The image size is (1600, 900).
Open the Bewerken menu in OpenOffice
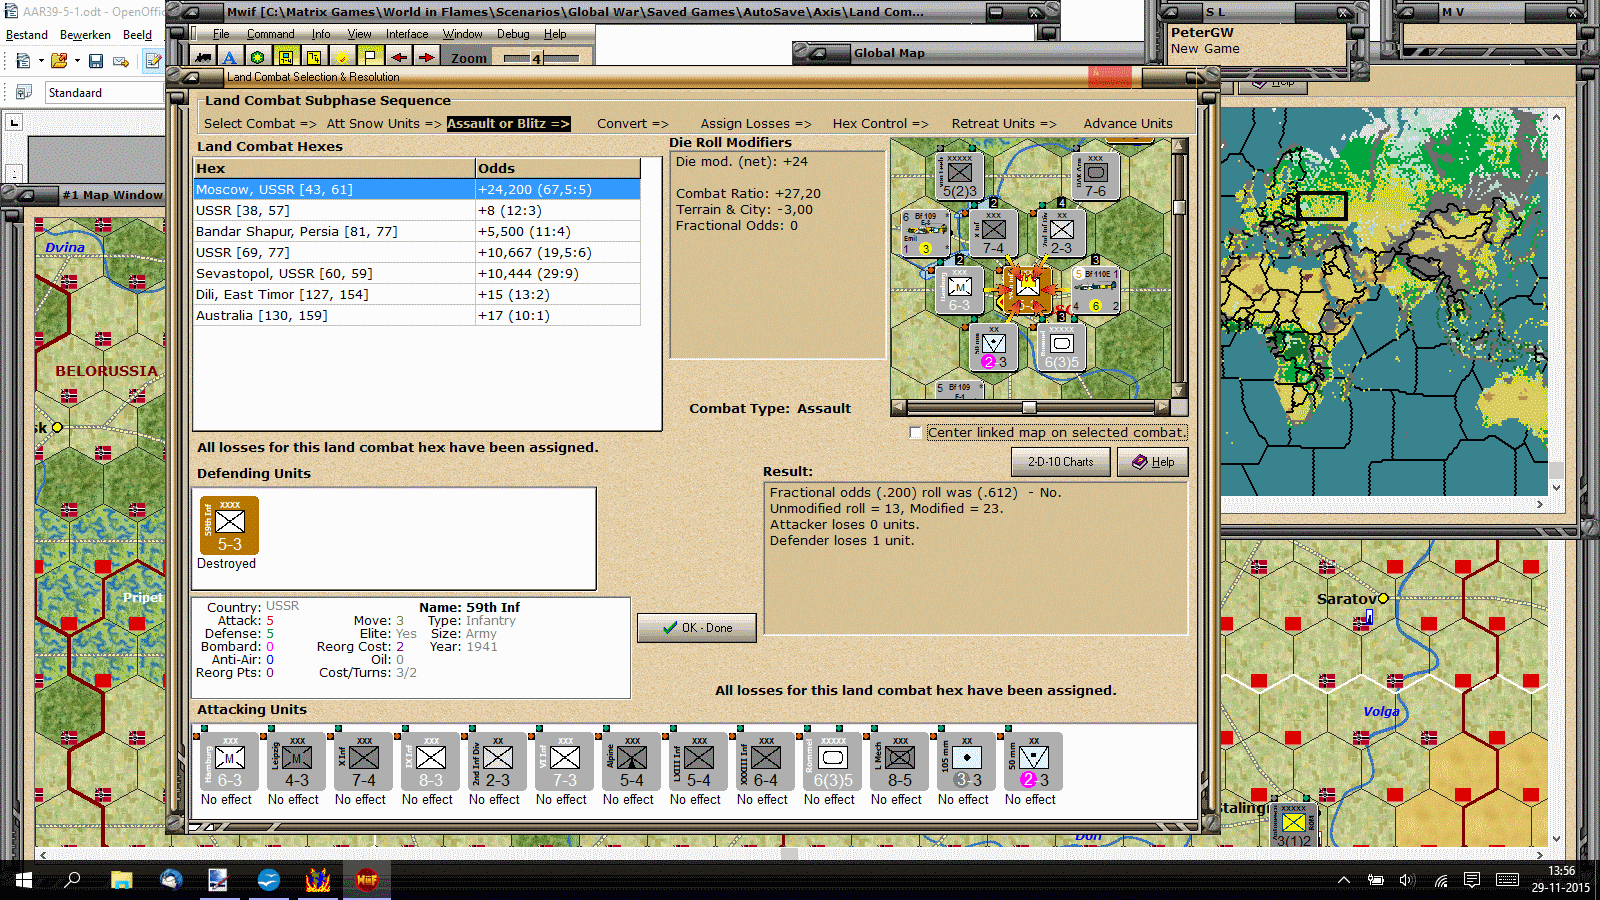tap(85, 35)
